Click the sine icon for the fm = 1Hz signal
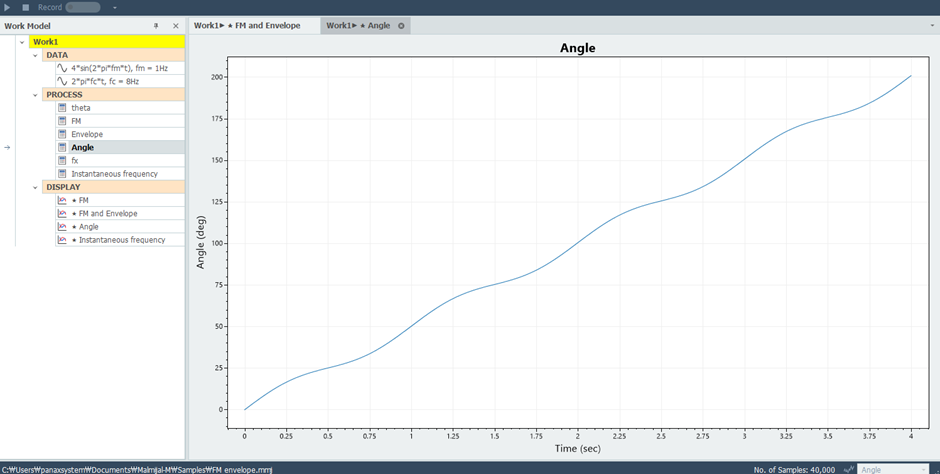 [62, 68]
